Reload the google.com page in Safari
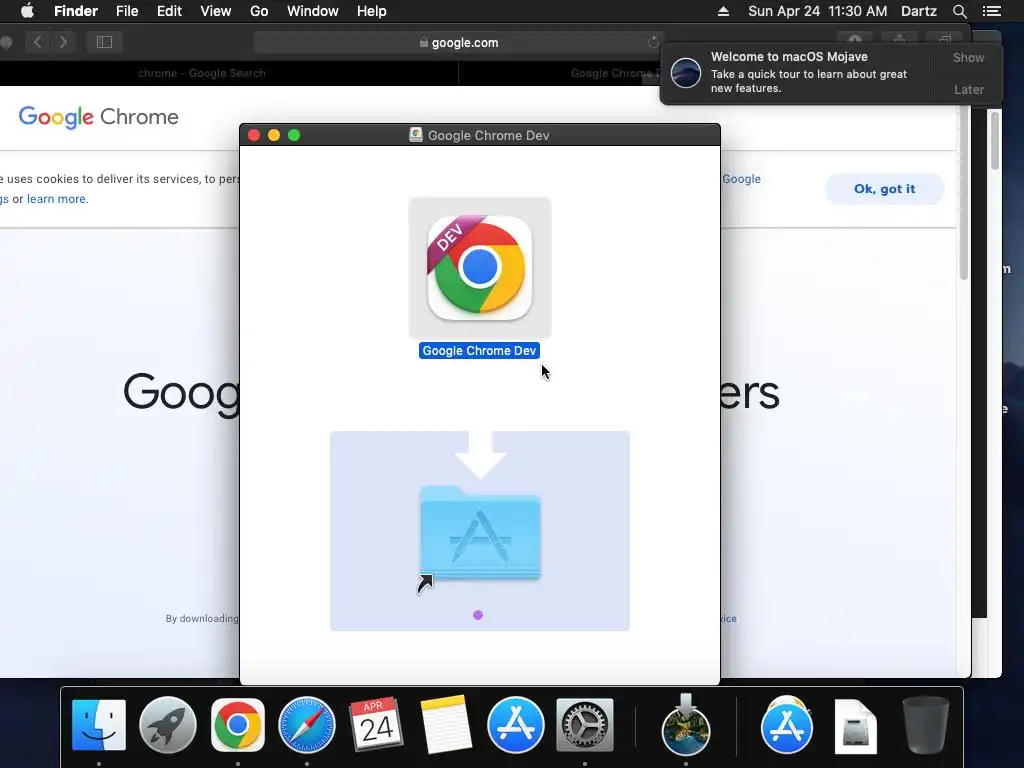1024x768 pixels. point(652,42)
